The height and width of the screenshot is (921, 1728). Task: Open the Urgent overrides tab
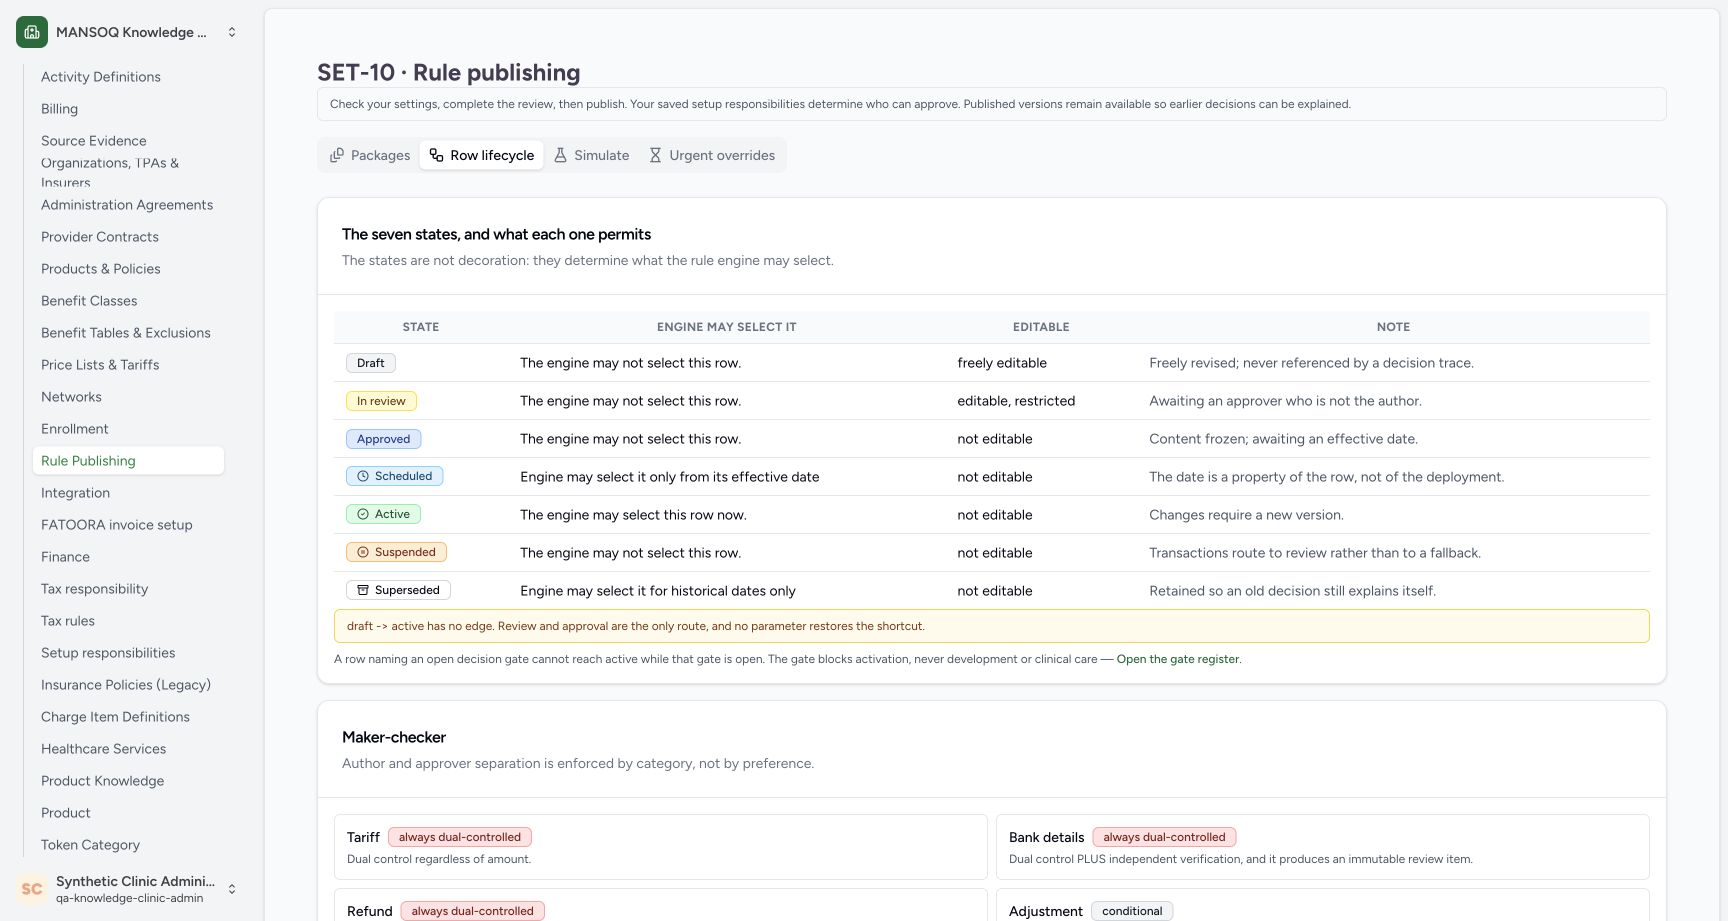click(712, 155)
